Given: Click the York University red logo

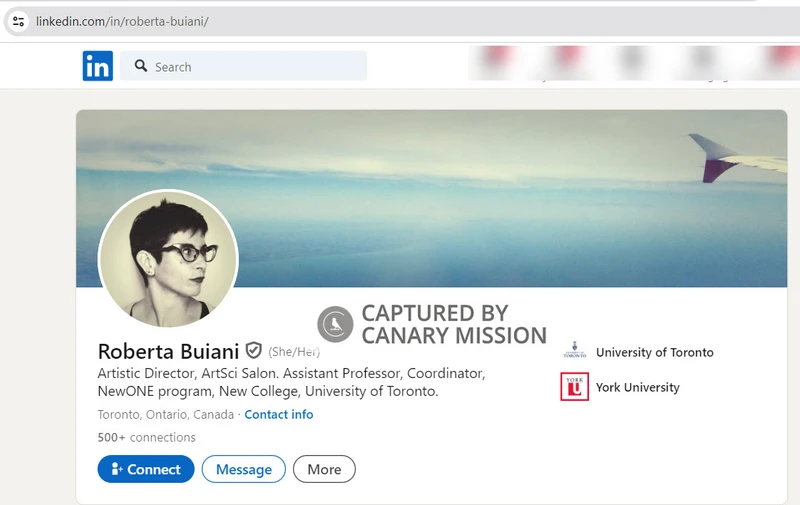Looking at the screenshot, I should click(574, 386).
